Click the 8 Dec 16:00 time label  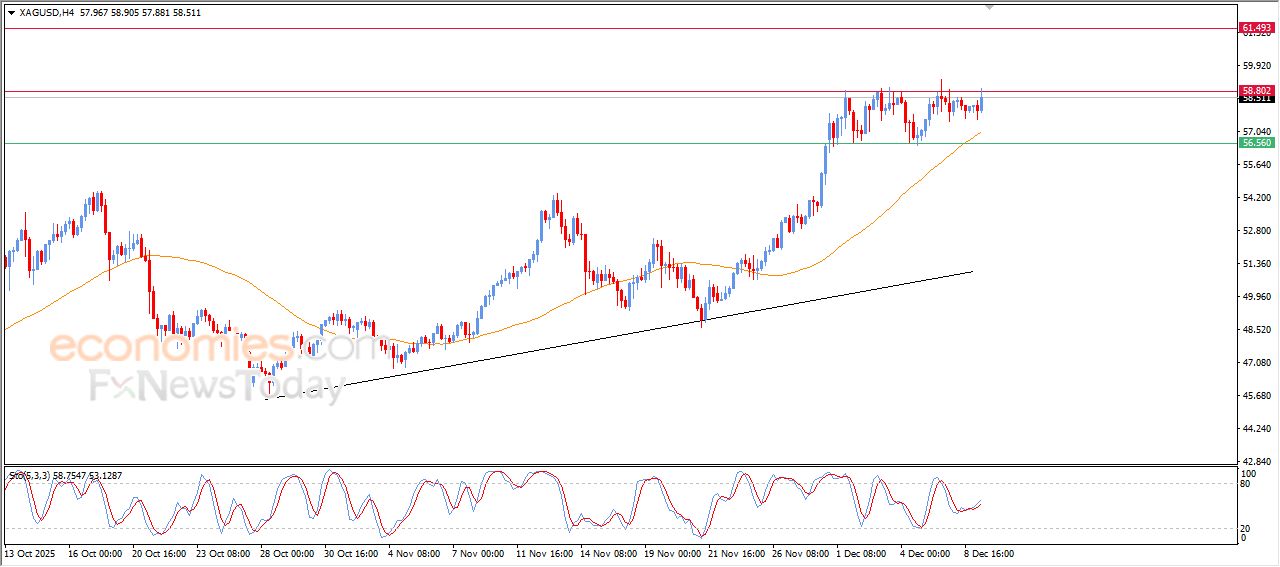(x=988, y=553)
